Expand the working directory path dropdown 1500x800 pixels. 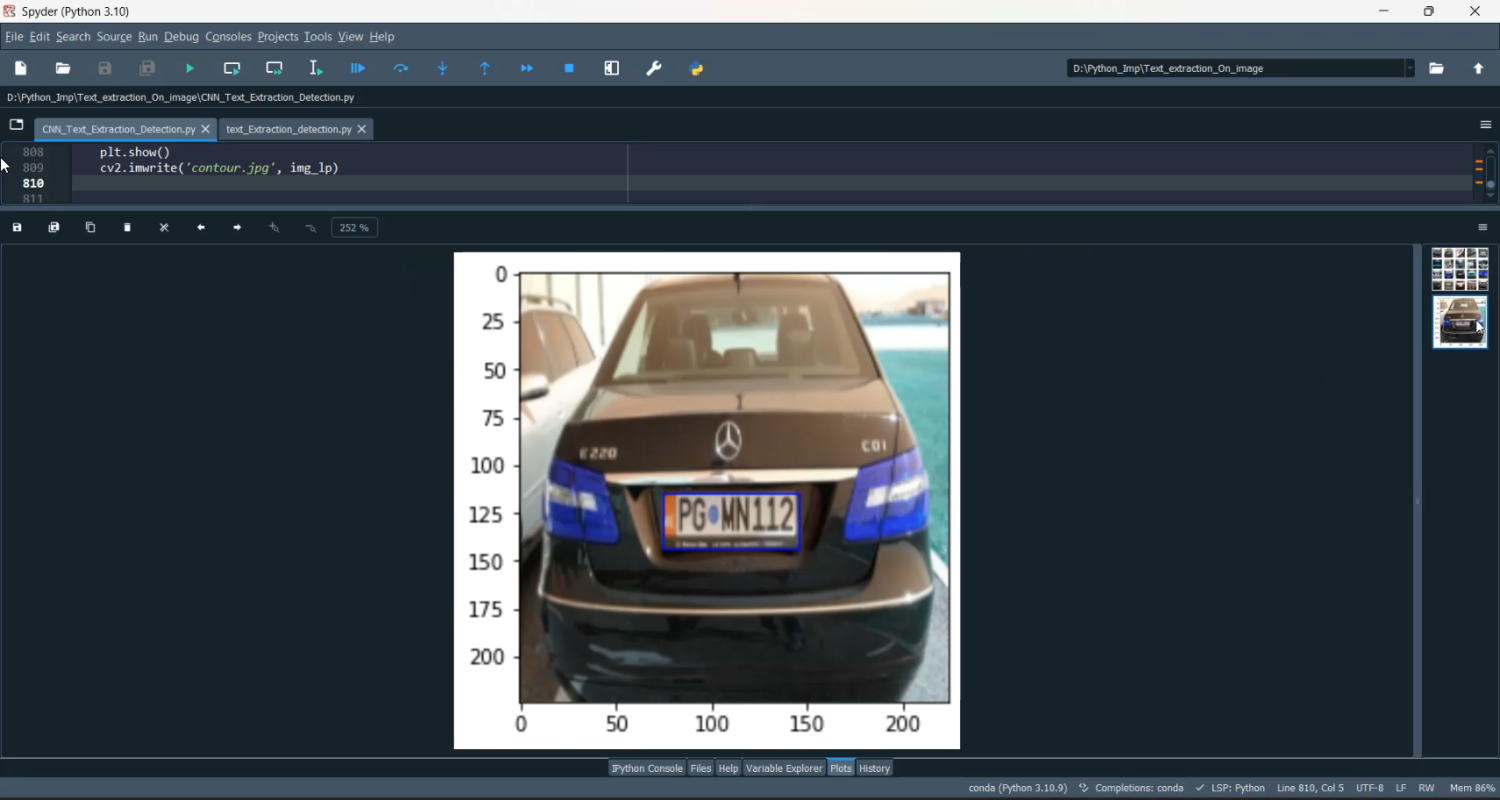[1410, 69]
